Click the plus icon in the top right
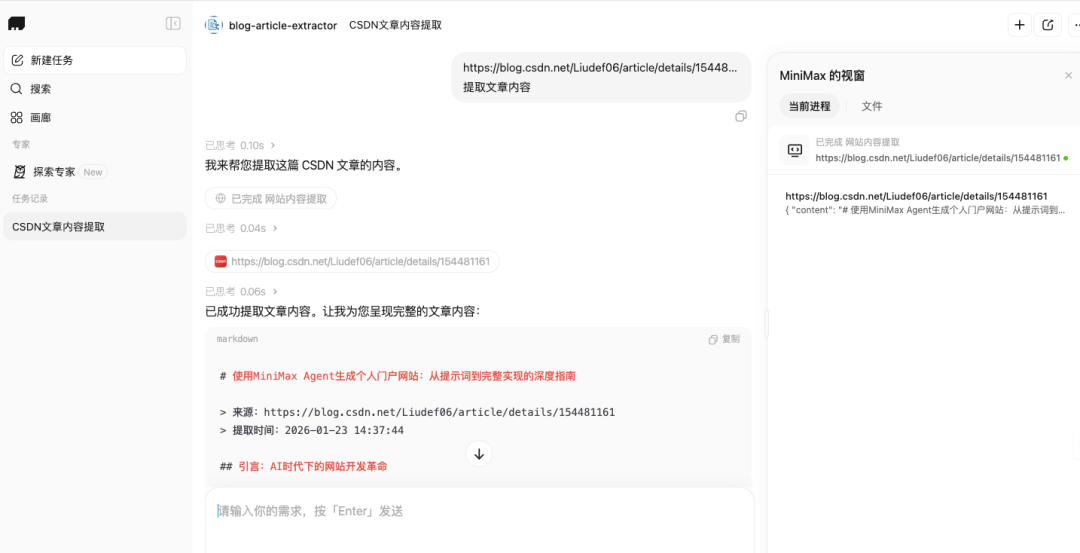Screen dimensions: 1080x553 point(1019,25)
